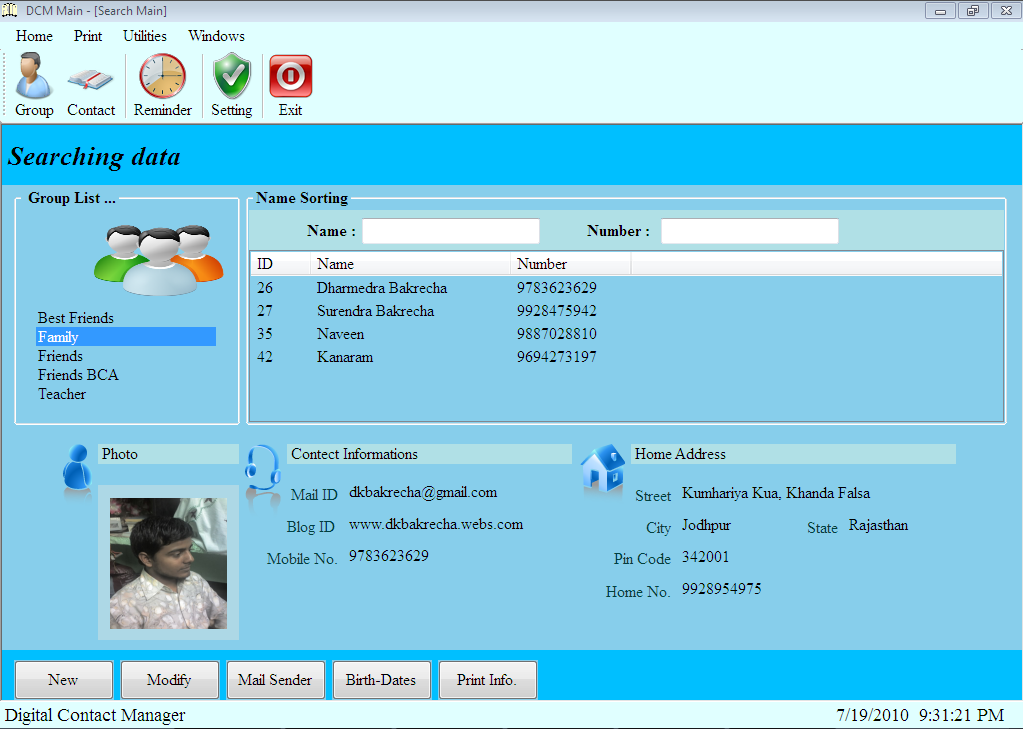1023x729 pixels.
Task: Open the Utilities menu
Action: coord(145,36)
